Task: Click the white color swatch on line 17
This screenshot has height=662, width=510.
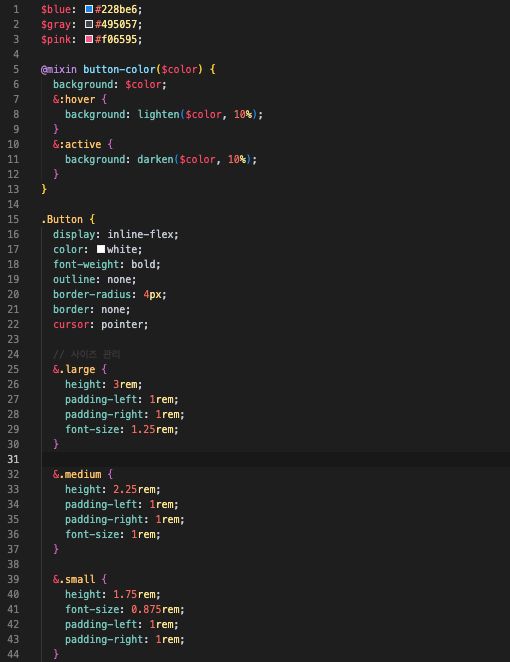Action: [101, 249]
